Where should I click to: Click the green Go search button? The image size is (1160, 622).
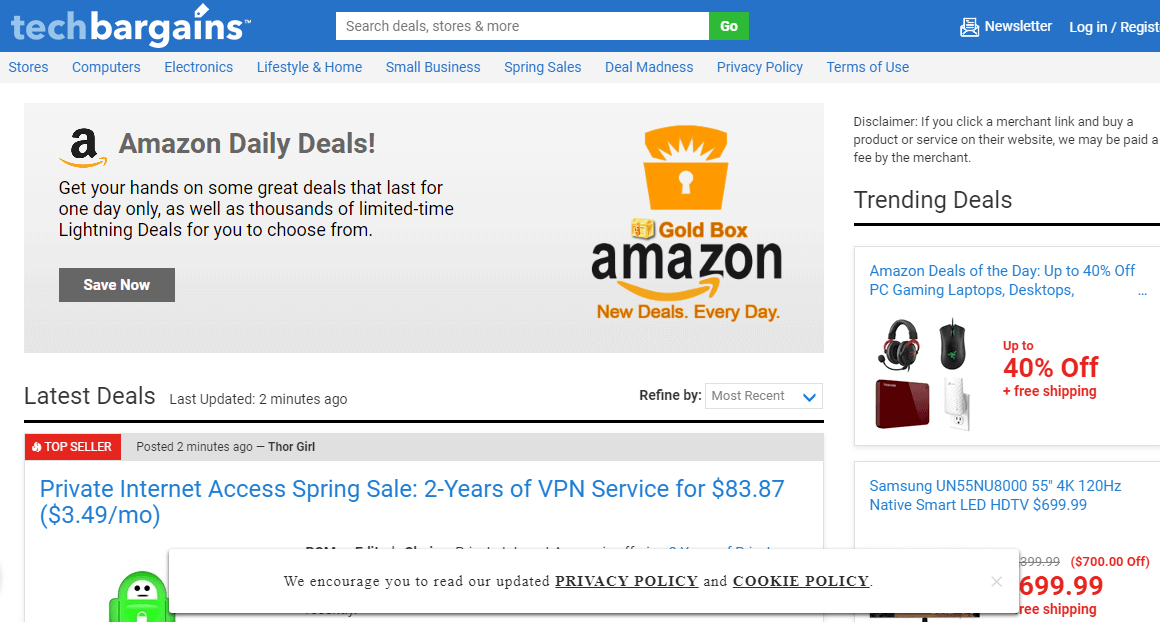point(729,26)
